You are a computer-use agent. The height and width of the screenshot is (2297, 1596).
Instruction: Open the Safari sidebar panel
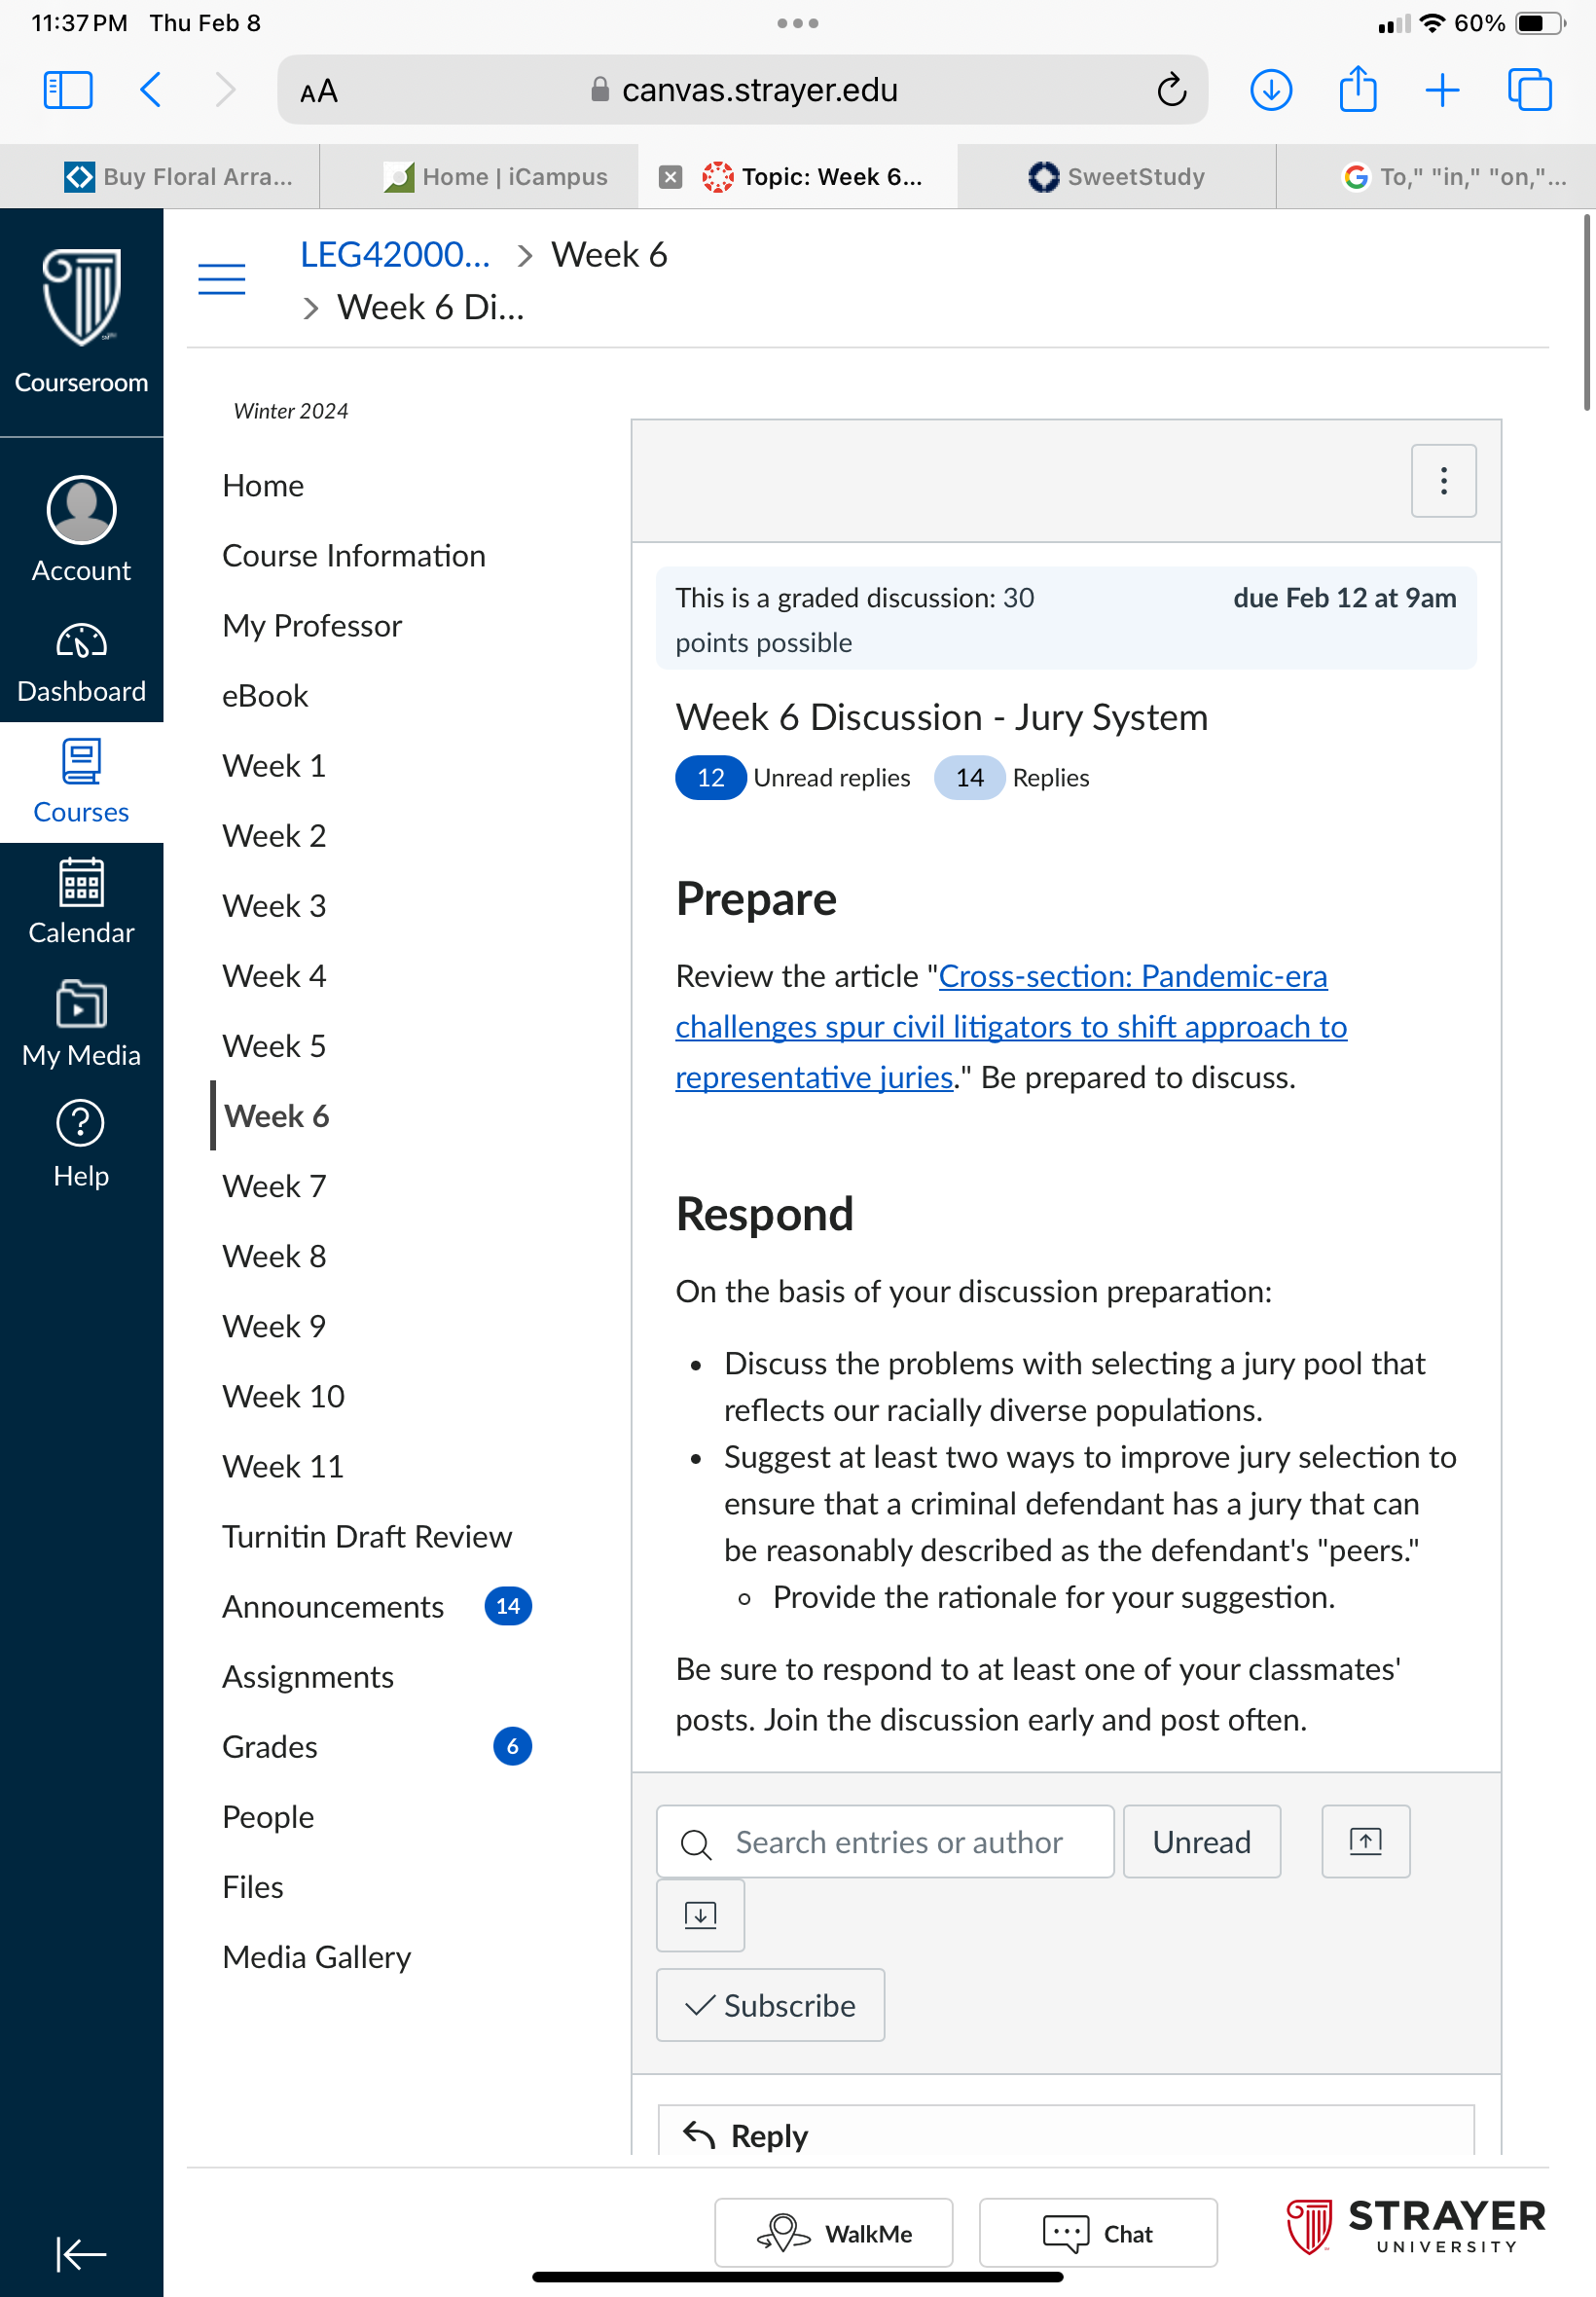click(x=68, y=90)
